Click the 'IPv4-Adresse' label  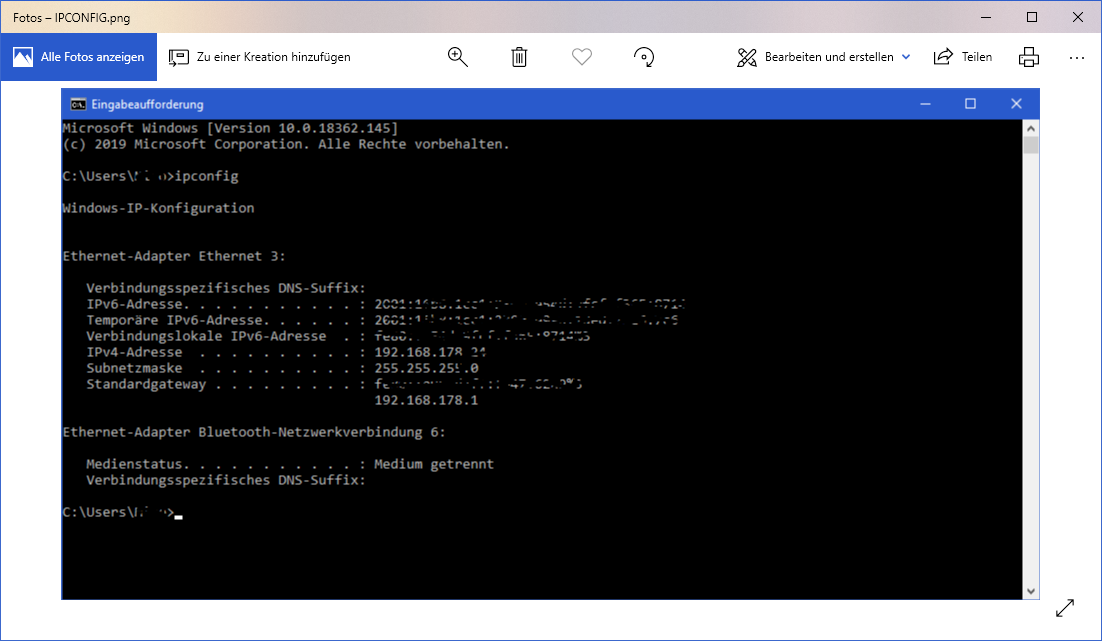point(134,352)
